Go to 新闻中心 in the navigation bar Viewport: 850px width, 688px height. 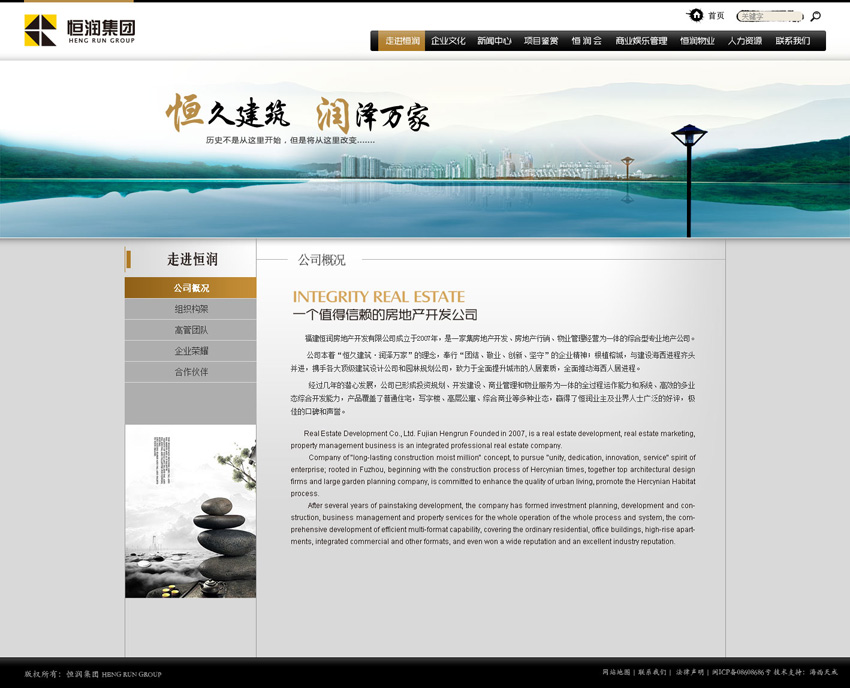(494, 41)
